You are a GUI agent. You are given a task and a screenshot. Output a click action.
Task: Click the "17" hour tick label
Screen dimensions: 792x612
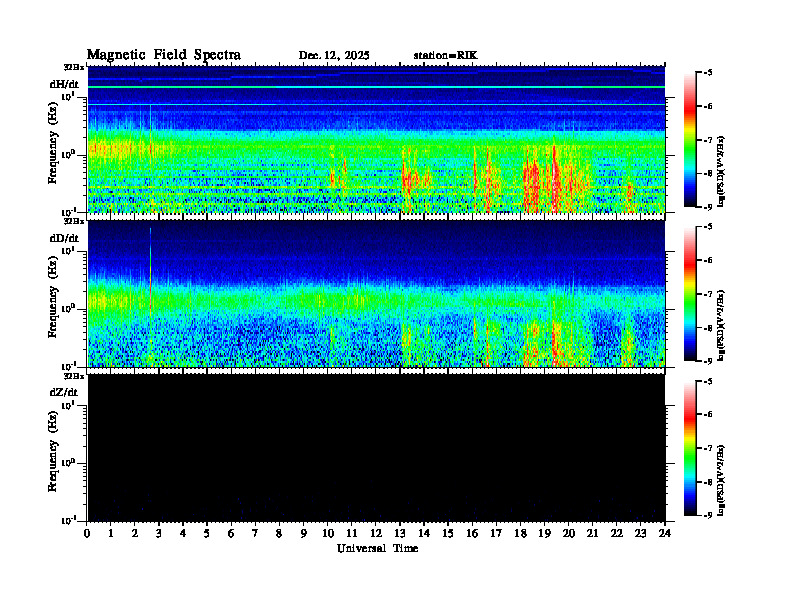496,534
